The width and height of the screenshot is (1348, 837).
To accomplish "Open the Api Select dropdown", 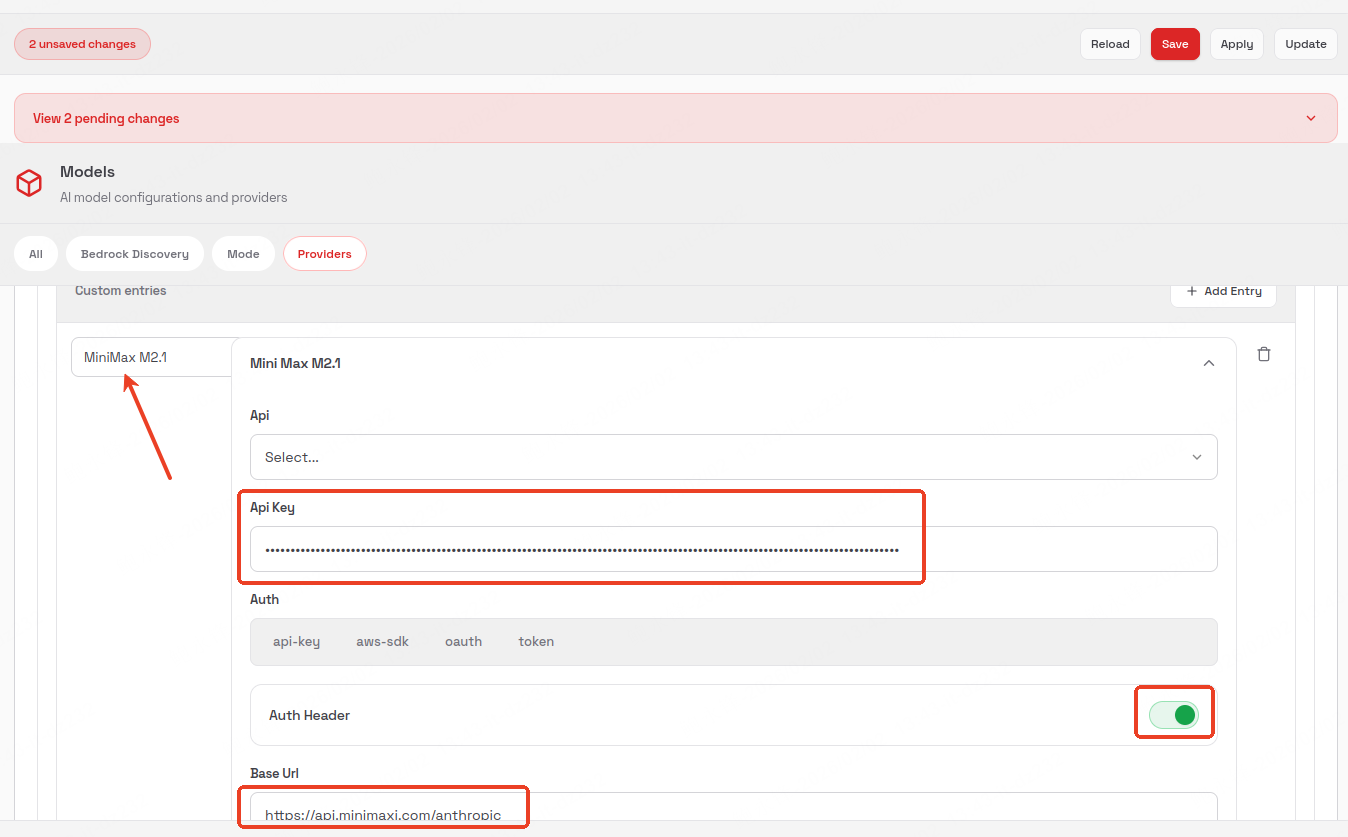I will (x=733, y=457).
